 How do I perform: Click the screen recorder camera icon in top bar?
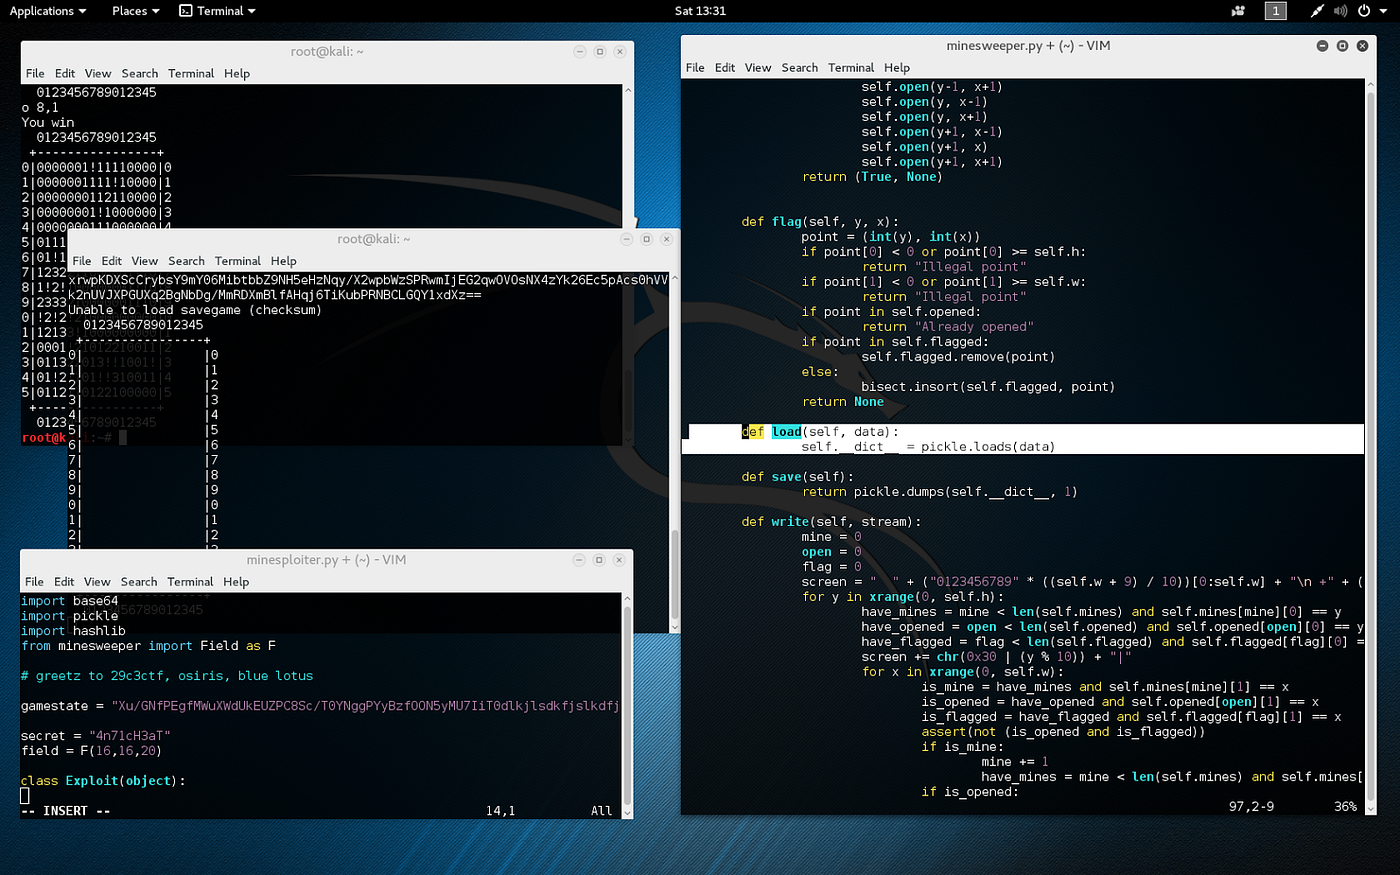pyautogui.click(x=1238, y=11)
